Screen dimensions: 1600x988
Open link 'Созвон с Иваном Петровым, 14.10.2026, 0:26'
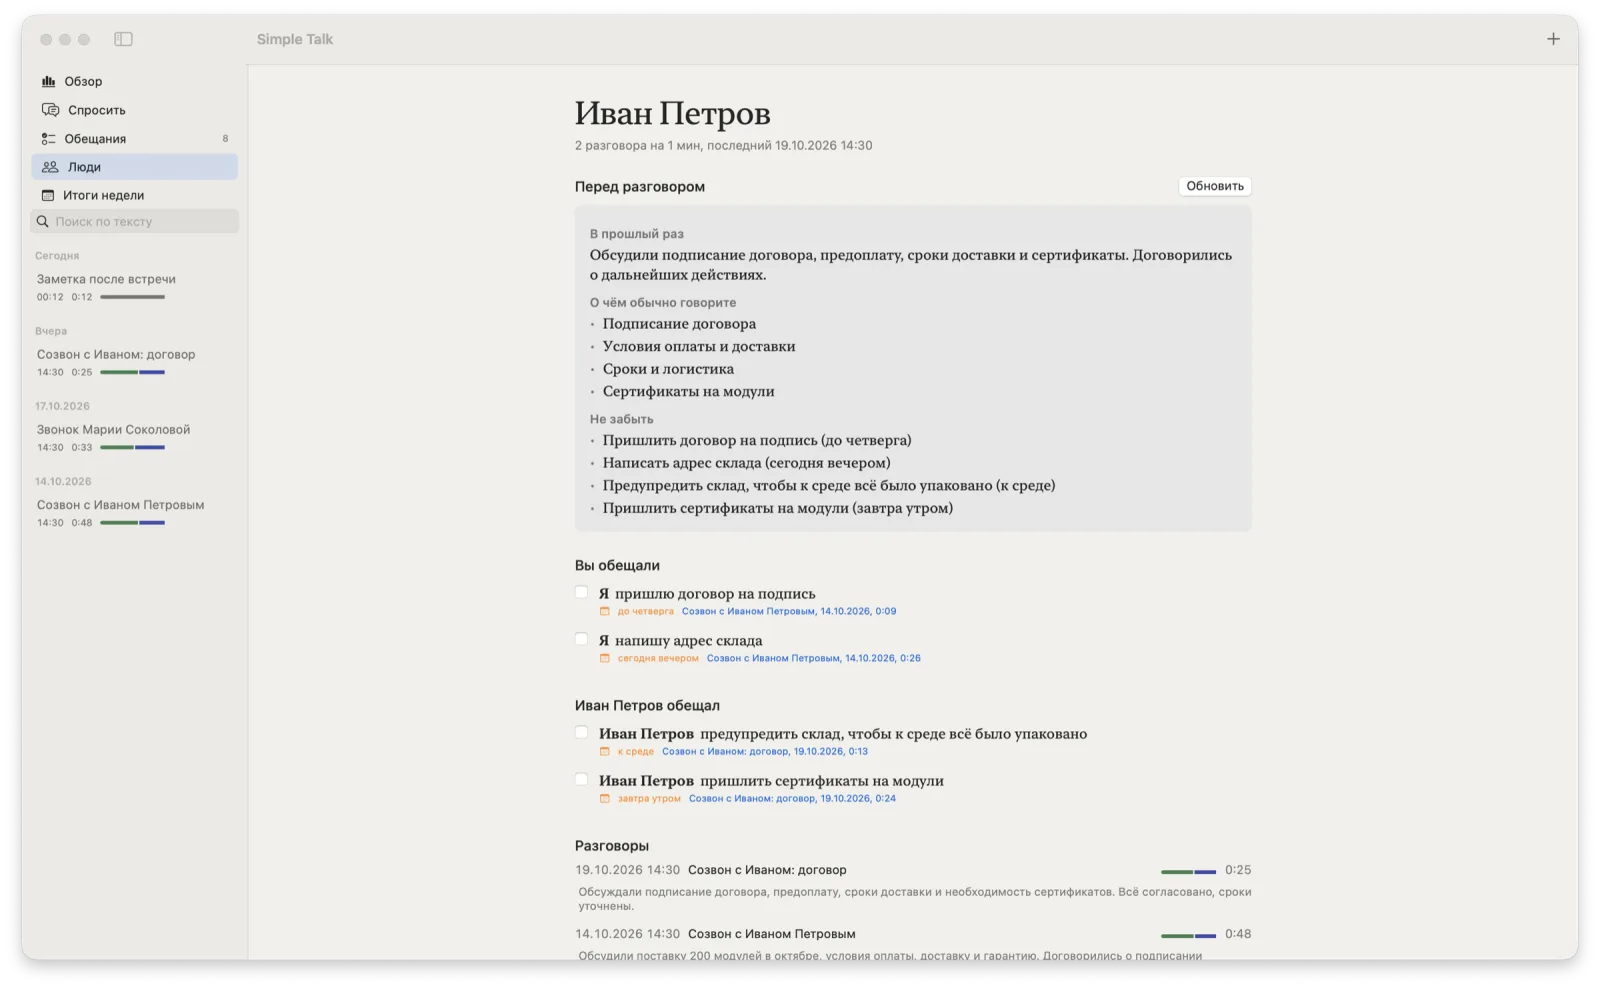(x=814, y=658)
